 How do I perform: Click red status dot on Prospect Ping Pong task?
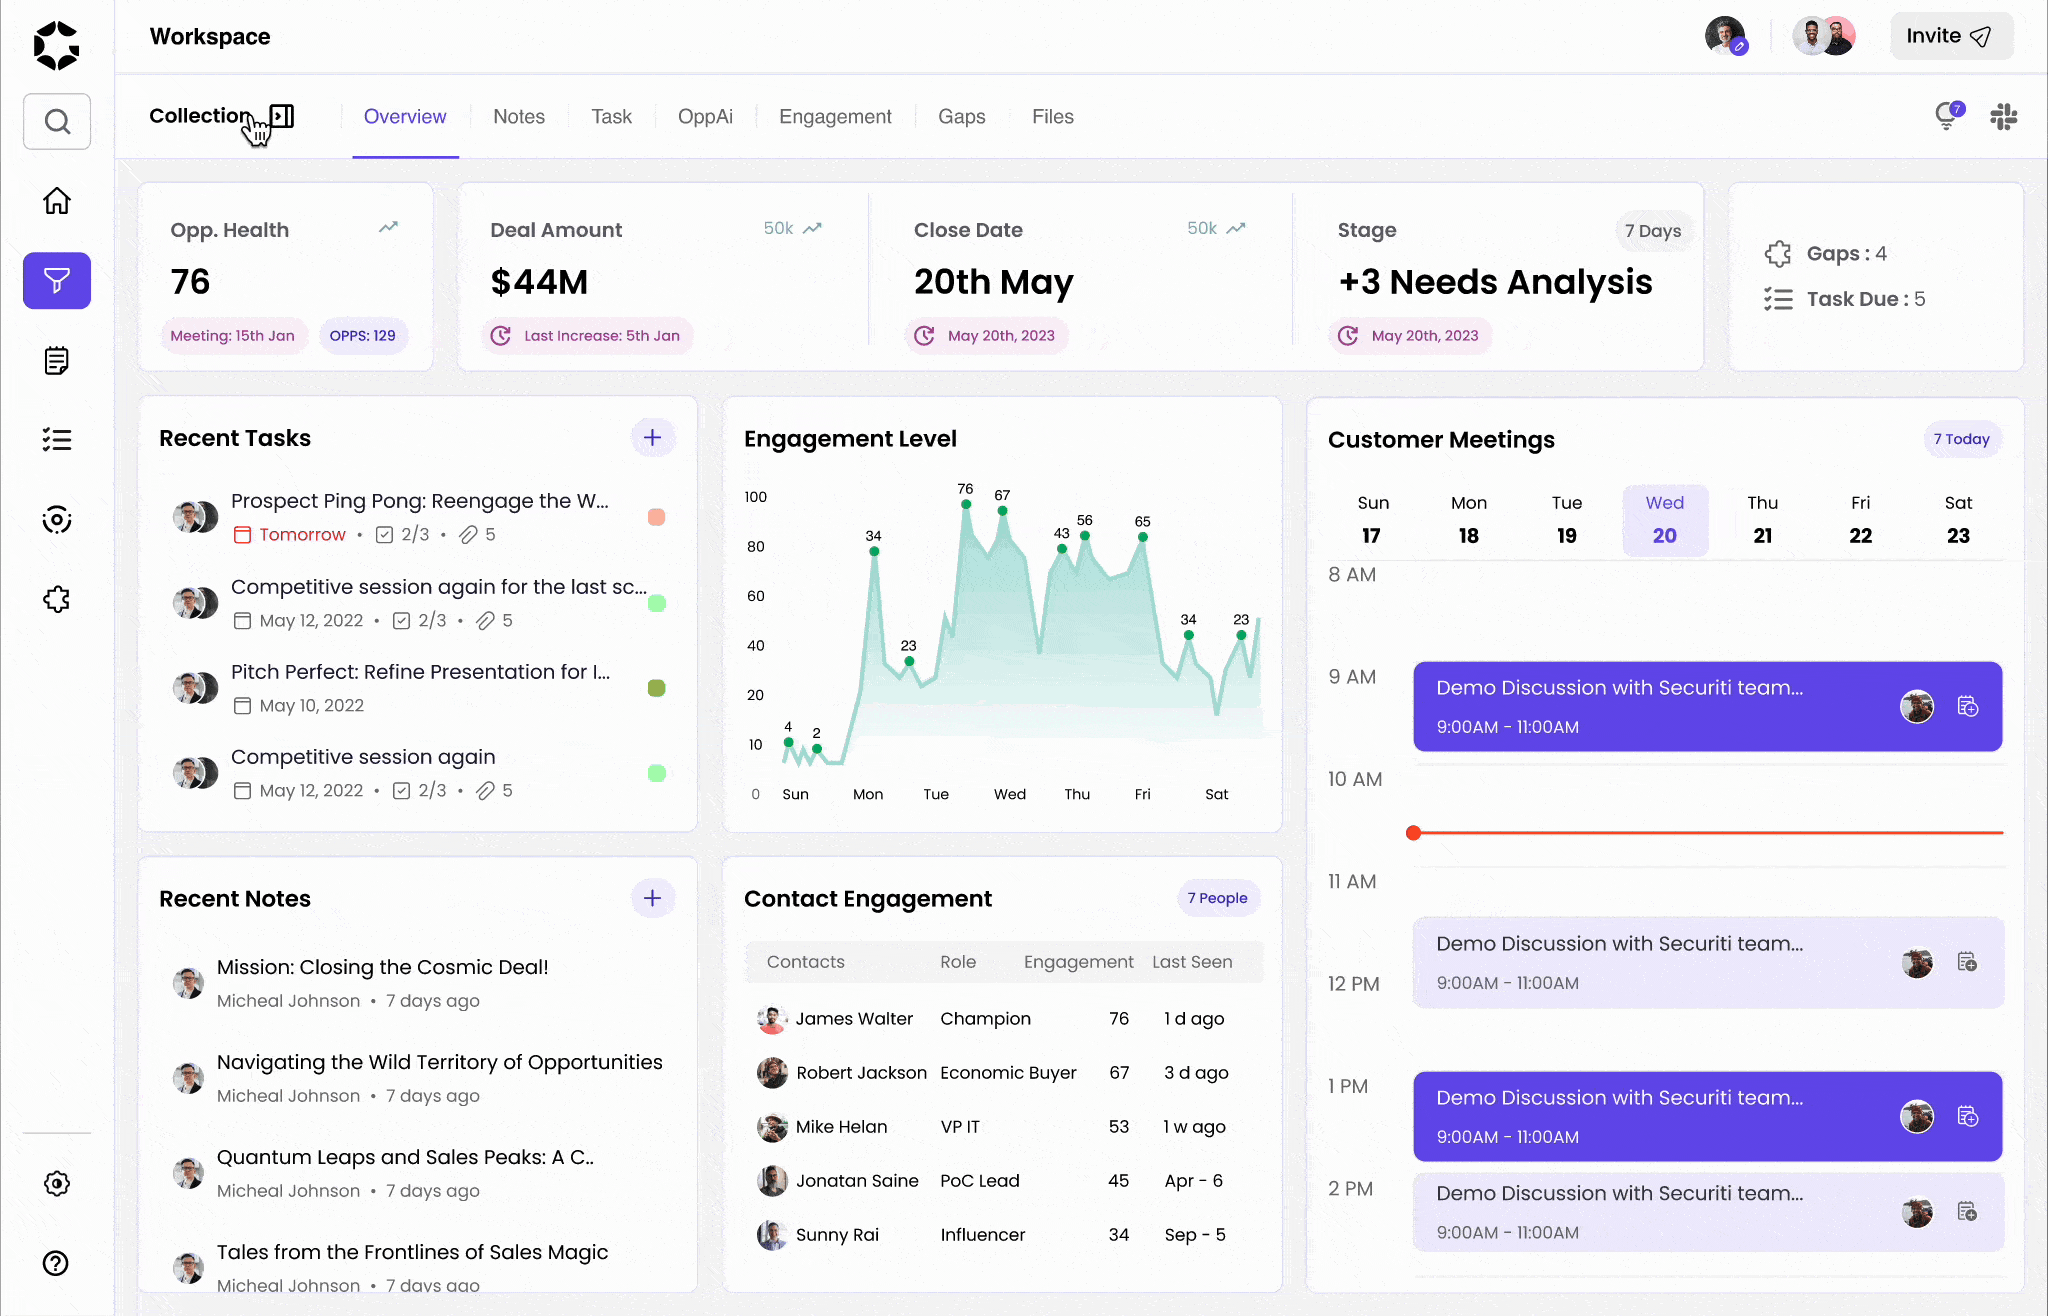(657, 517)
